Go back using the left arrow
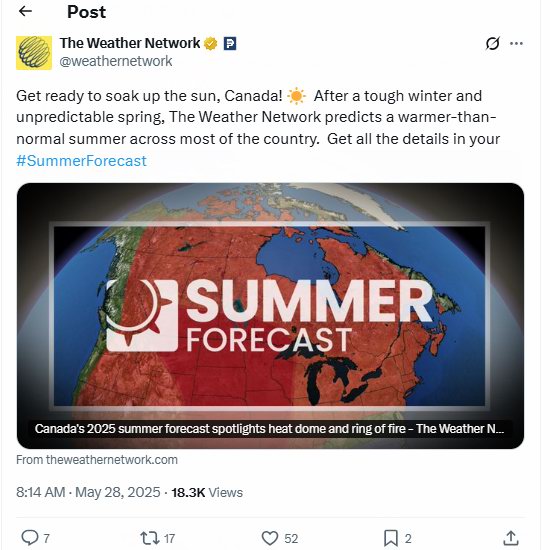 25,12
